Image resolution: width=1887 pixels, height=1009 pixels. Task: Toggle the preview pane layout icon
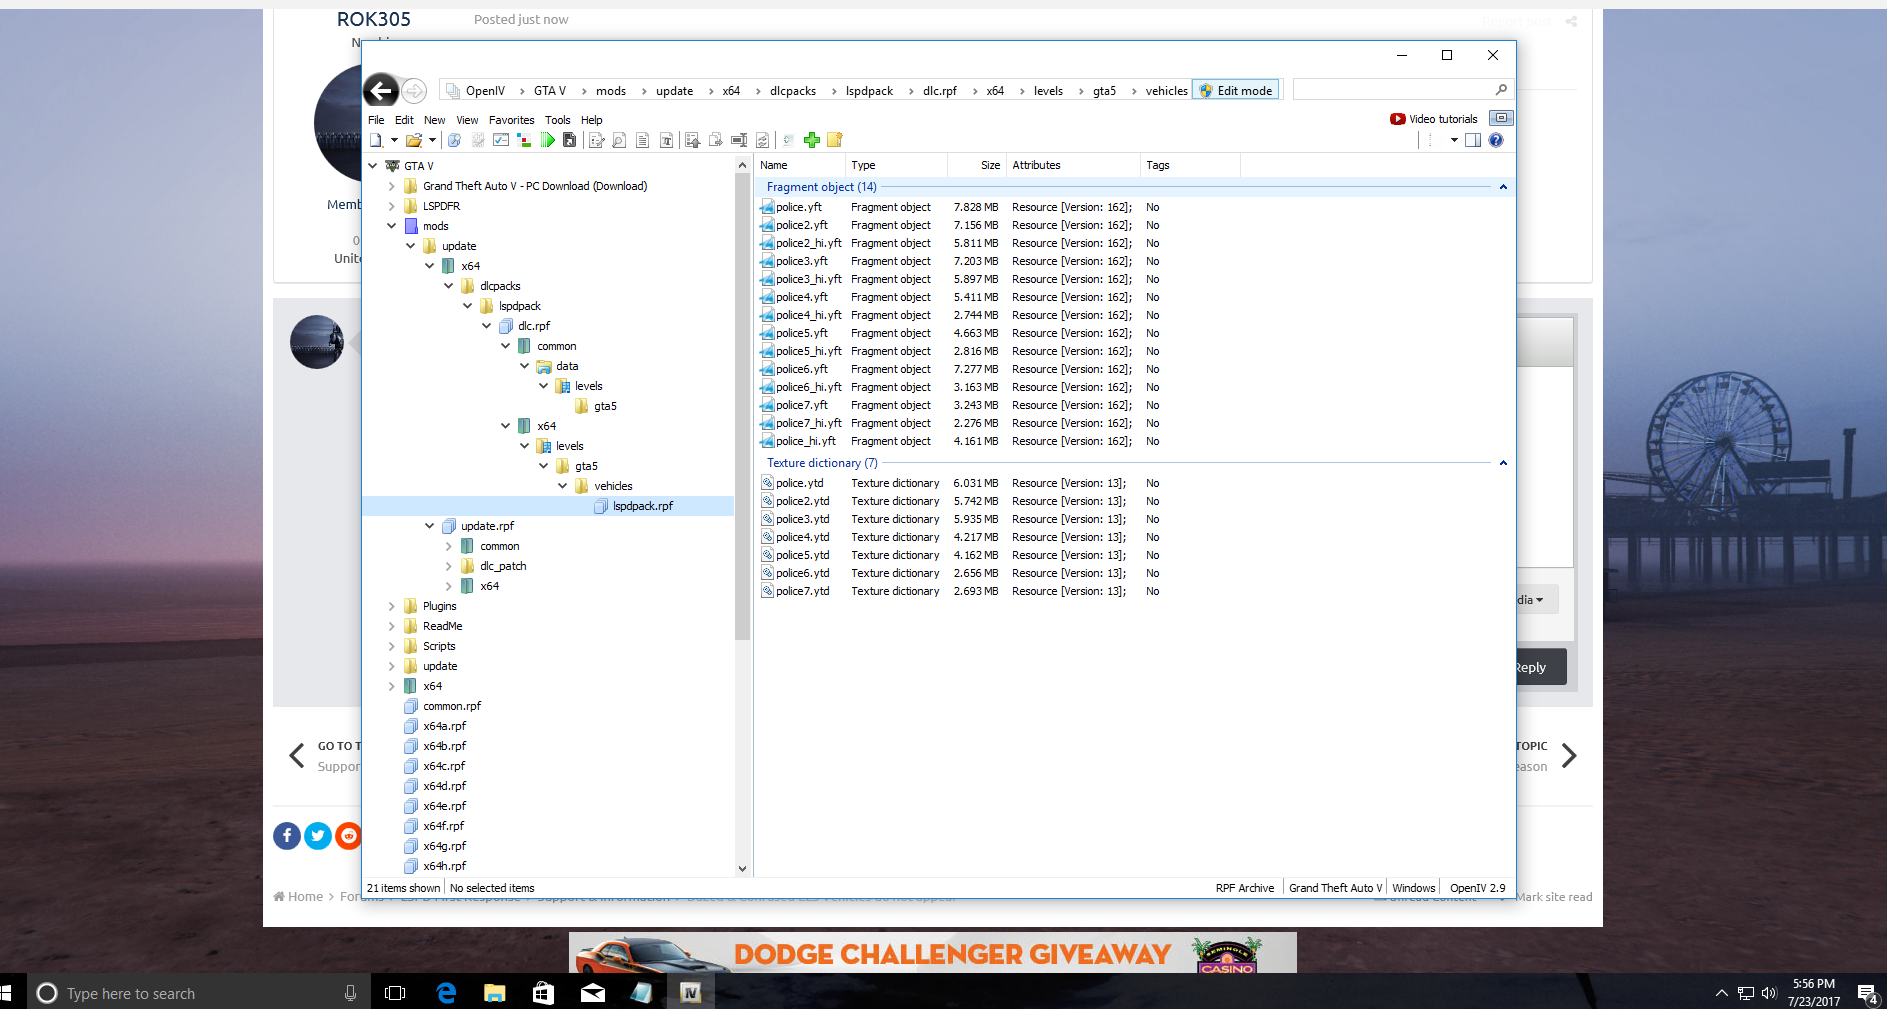[1473, 140]
